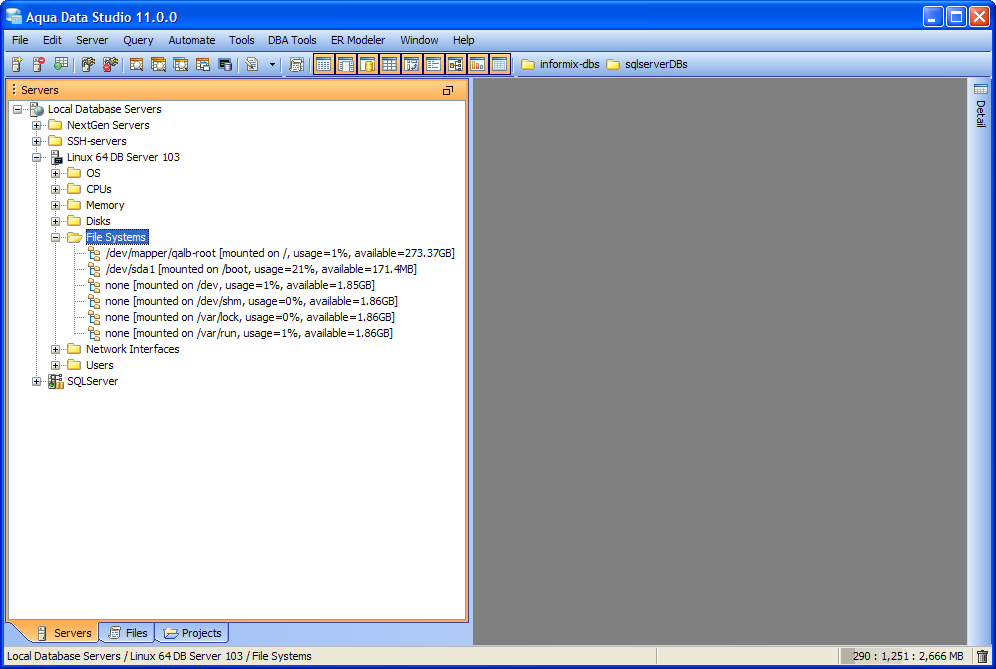
Task: Open the Tools menu
Action: [x=241, y=40]
